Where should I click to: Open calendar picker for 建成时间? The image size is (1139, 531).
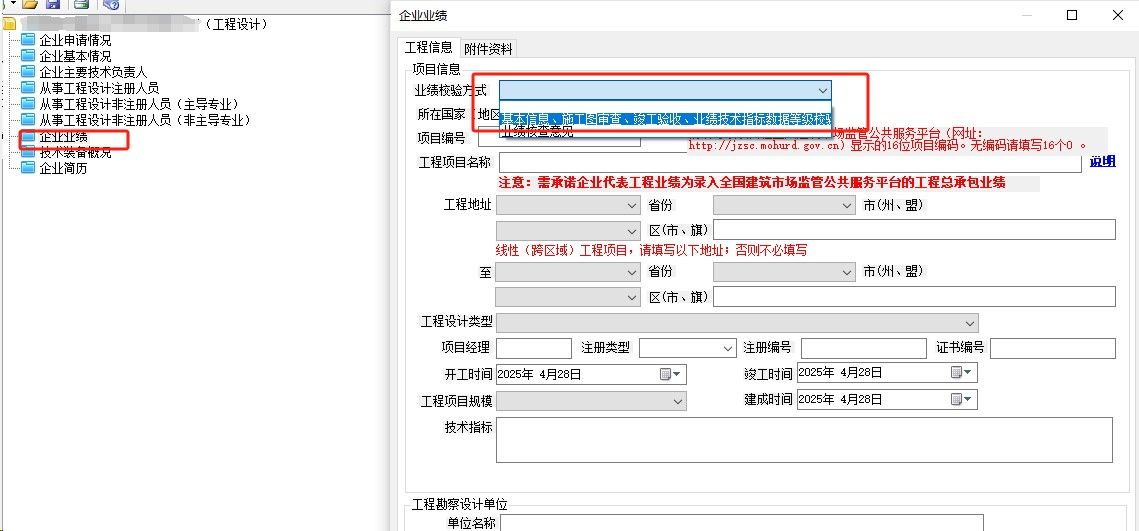[x=961, y=399]
